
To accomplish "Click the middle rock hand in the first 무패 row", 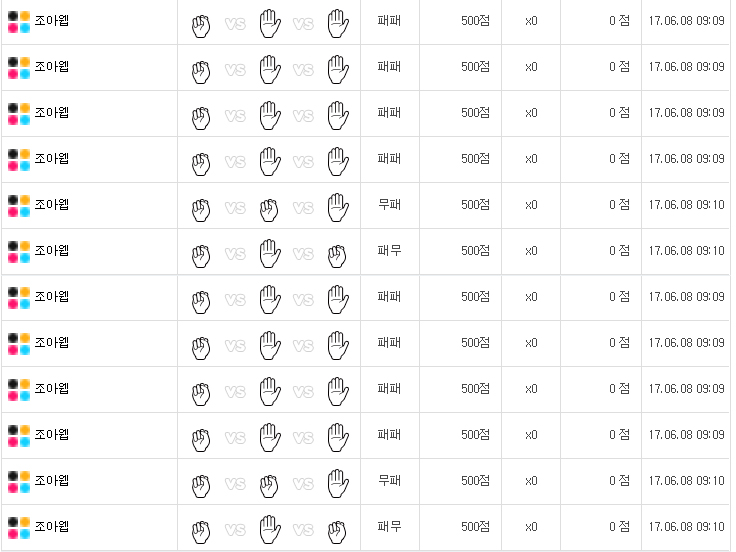I will (x=269, y=208).
